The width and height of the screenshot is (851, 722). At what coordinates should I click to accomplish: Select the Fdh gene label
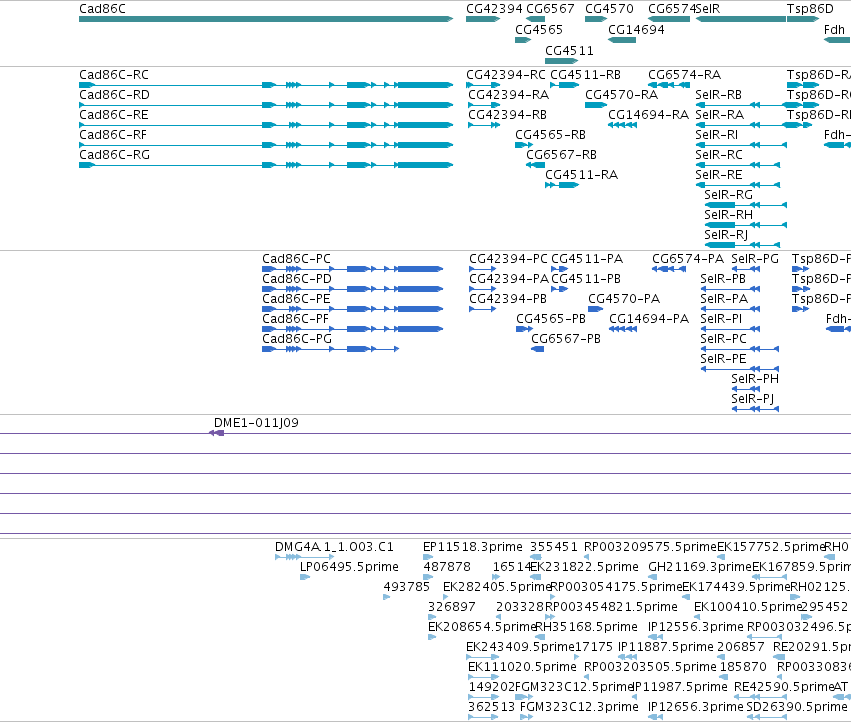[x=834, y=30]
